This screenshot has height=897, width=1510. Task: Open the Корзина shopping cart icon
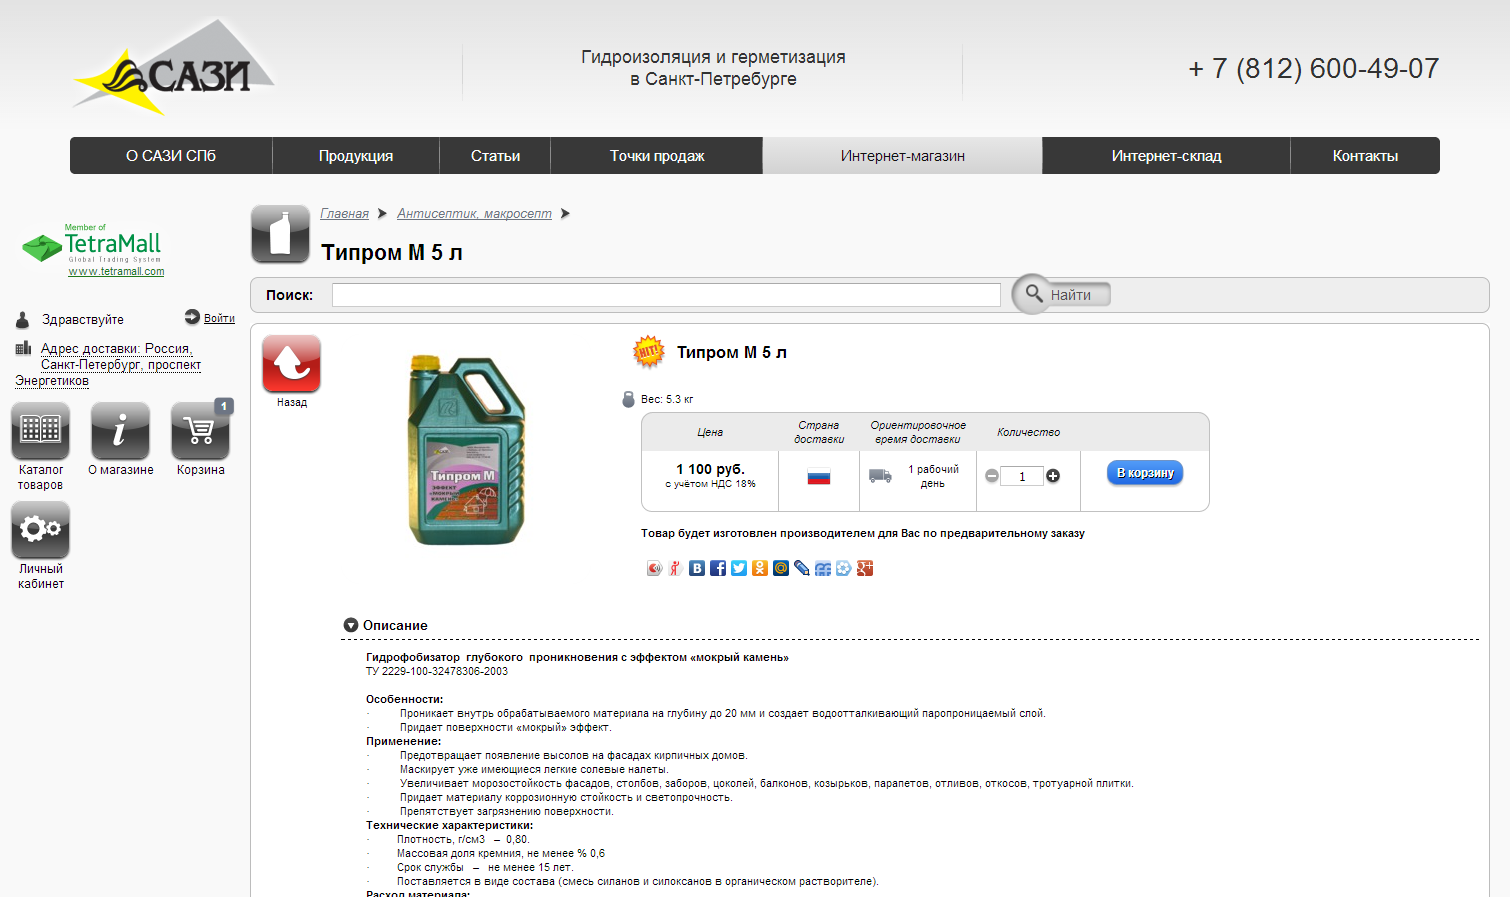coord(200,431)
